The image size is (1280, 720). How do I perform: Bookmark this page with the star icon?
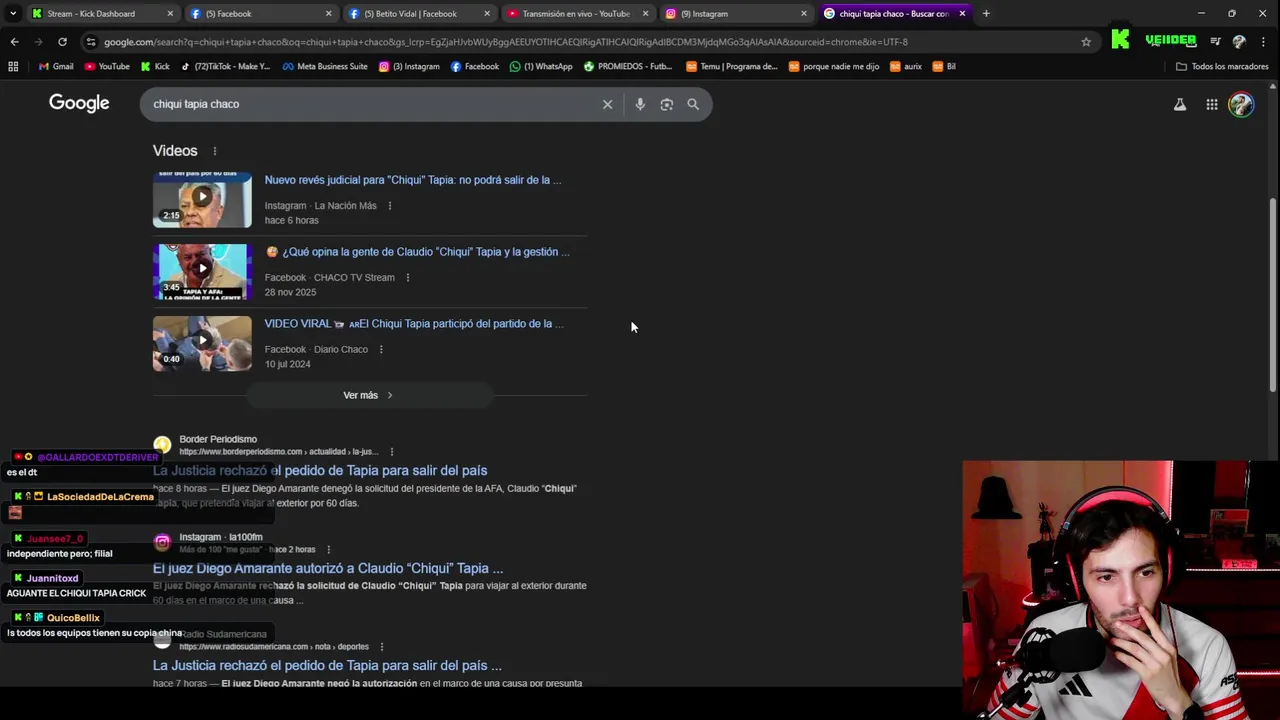(1086, 42)
